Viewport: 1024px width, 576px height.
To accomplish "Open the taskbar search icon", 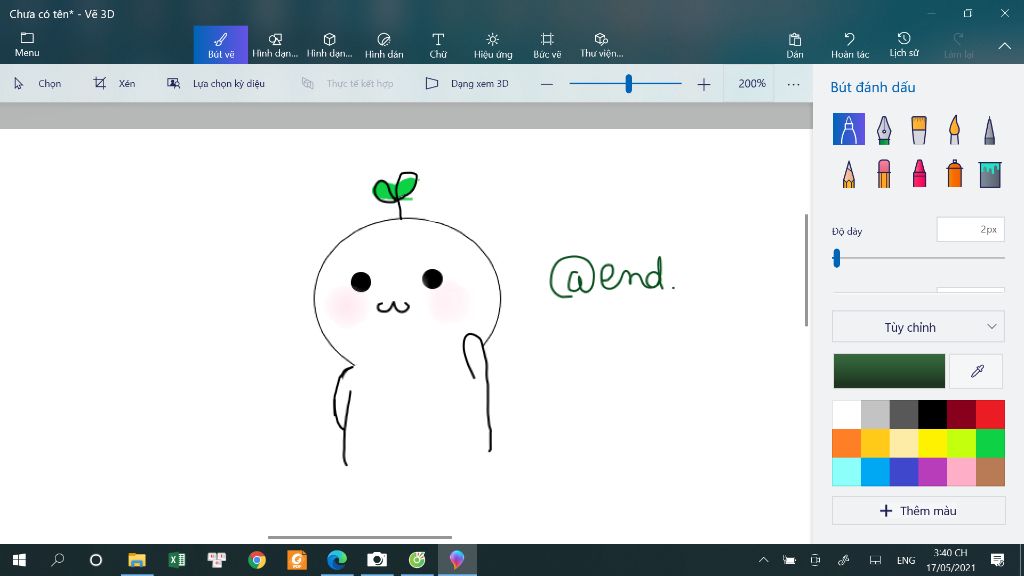I will 57,560.
